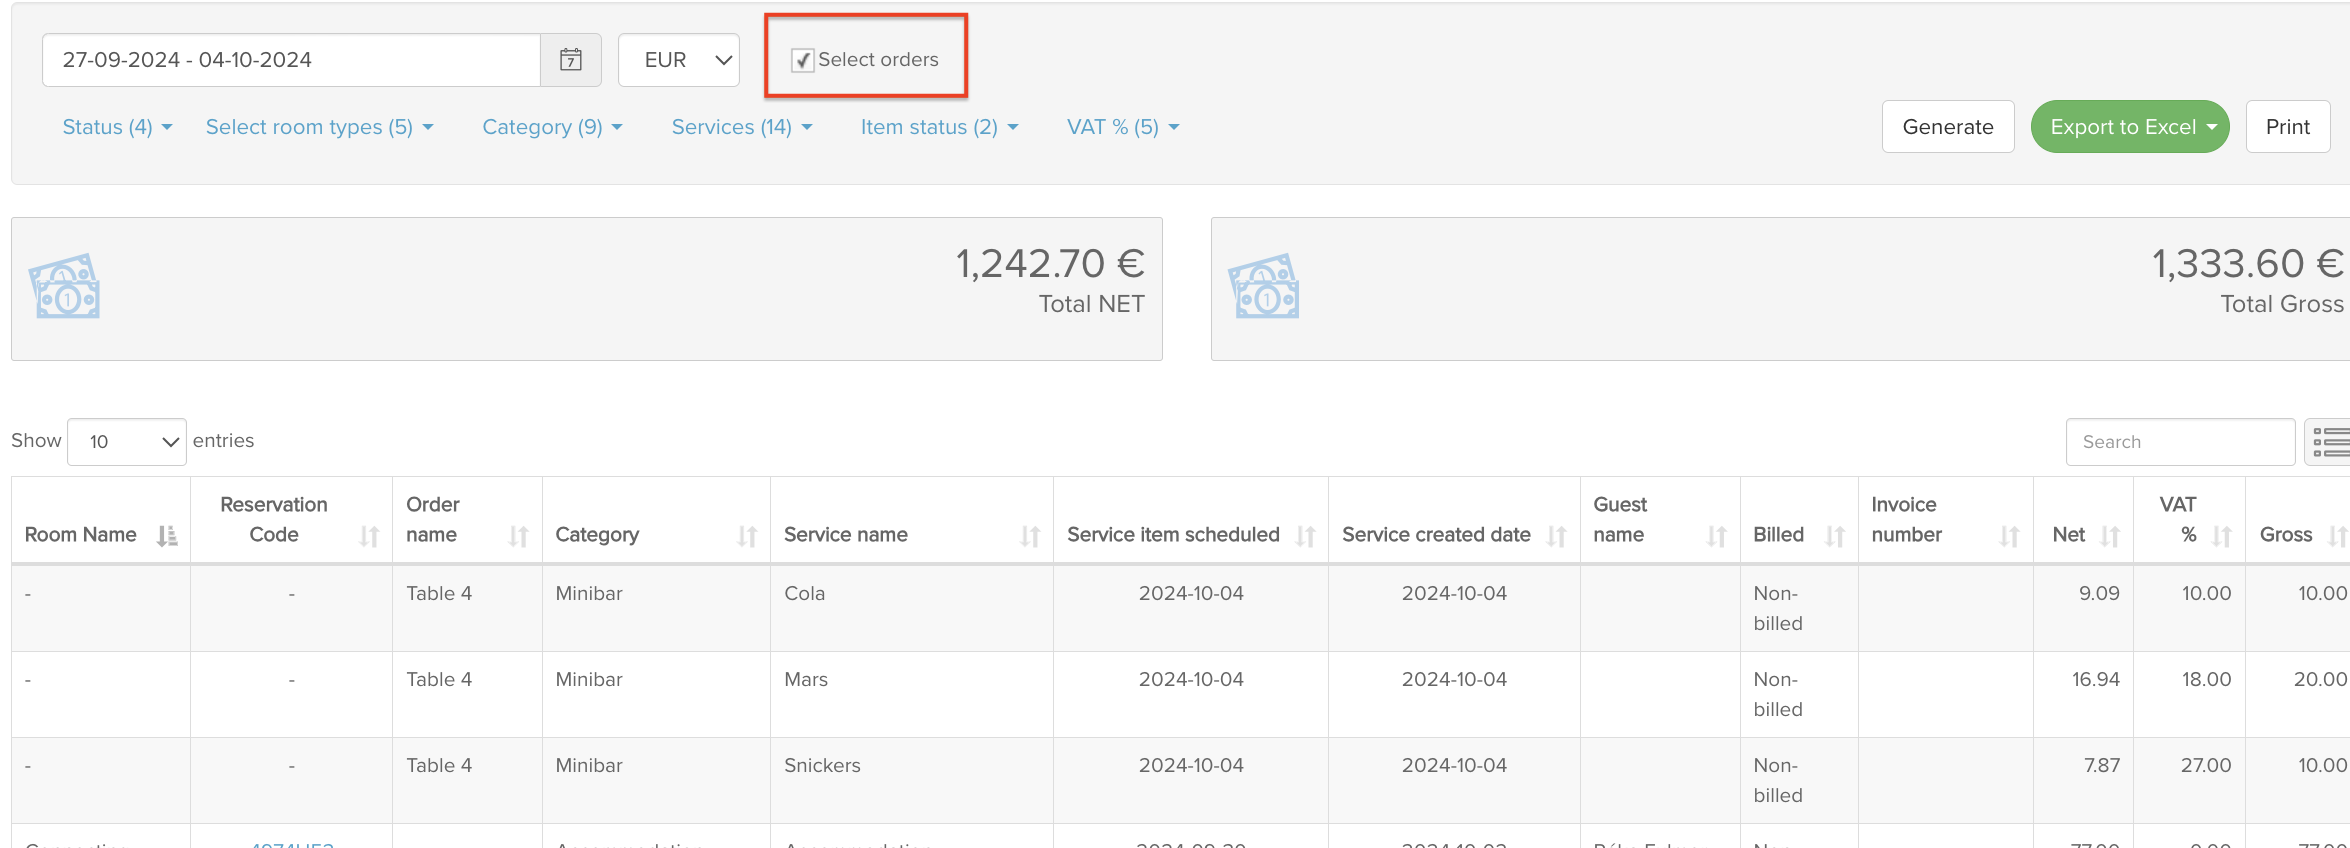Viewport: 2350px width, 848px height.
Task: Open the EUR currency dropdown
Action: coord(679,60)
